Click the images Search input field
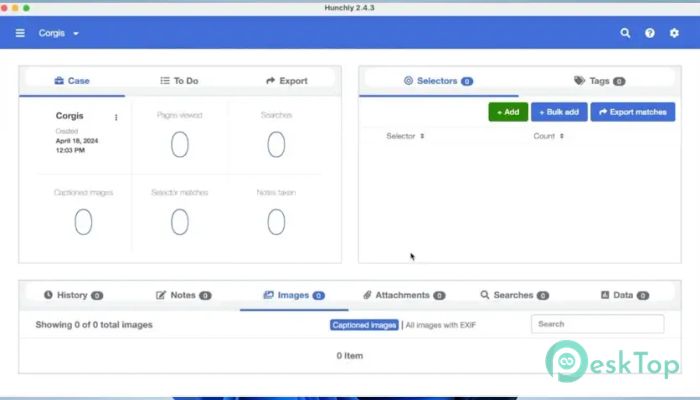700x400 pixels. click(x=597, y=324)
